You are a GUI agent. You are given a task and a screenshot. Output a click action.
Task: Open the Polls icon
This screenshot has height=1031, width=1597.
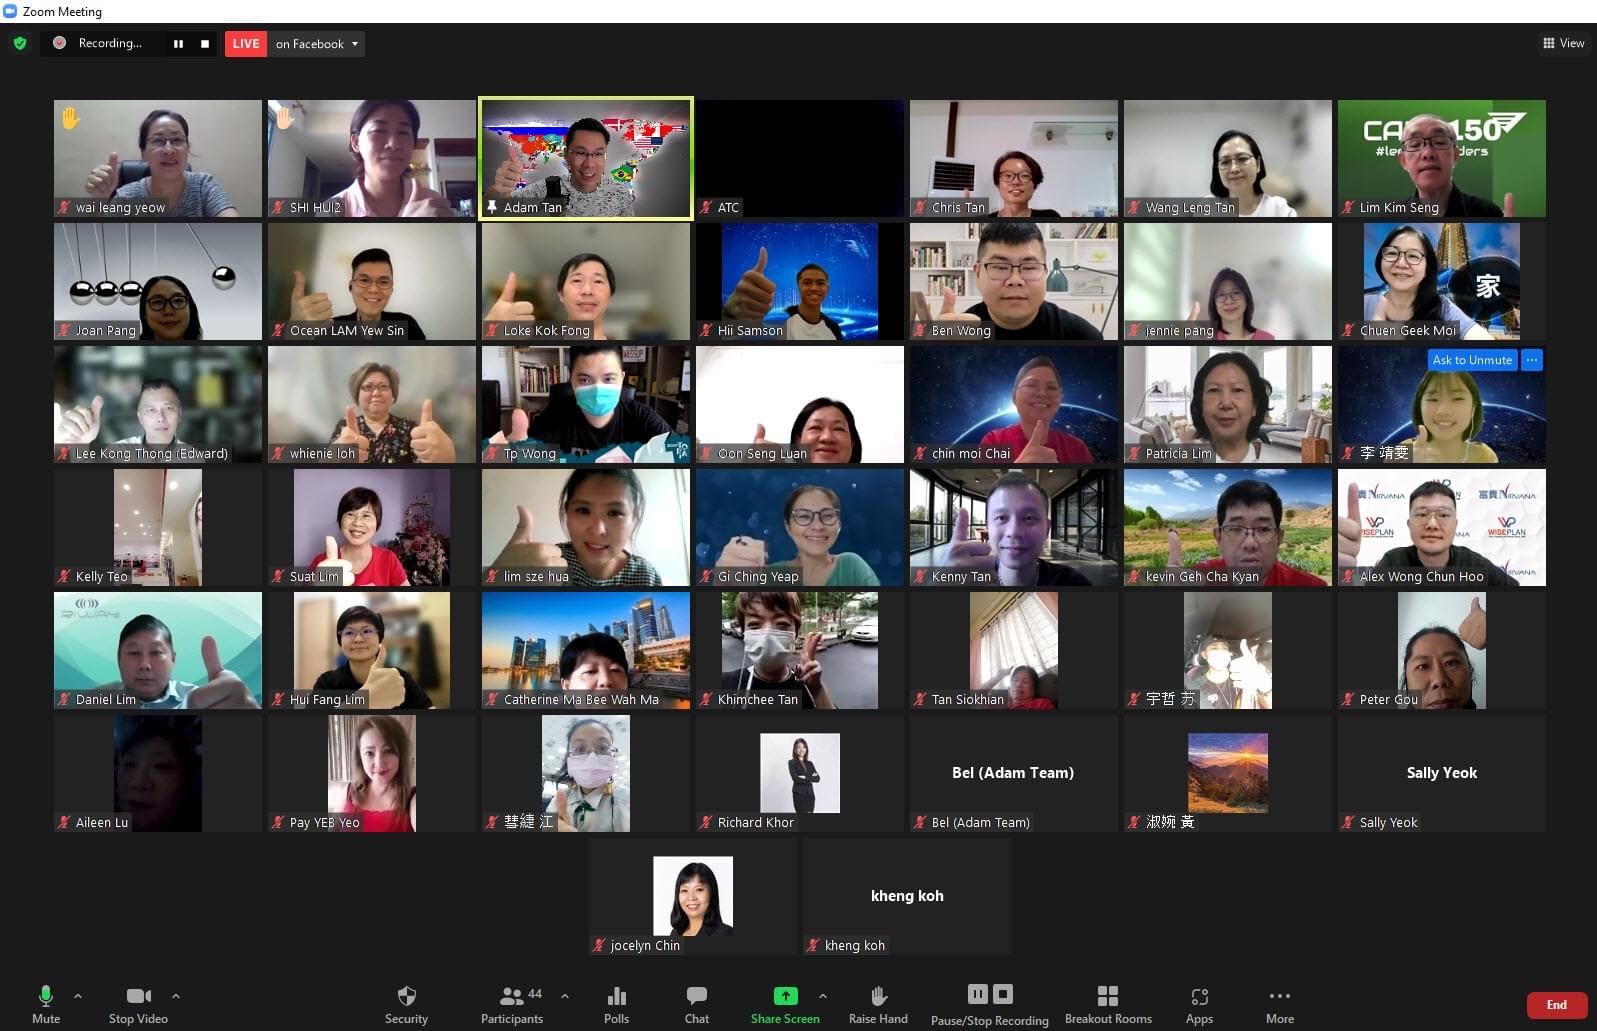click(616, 1003)
